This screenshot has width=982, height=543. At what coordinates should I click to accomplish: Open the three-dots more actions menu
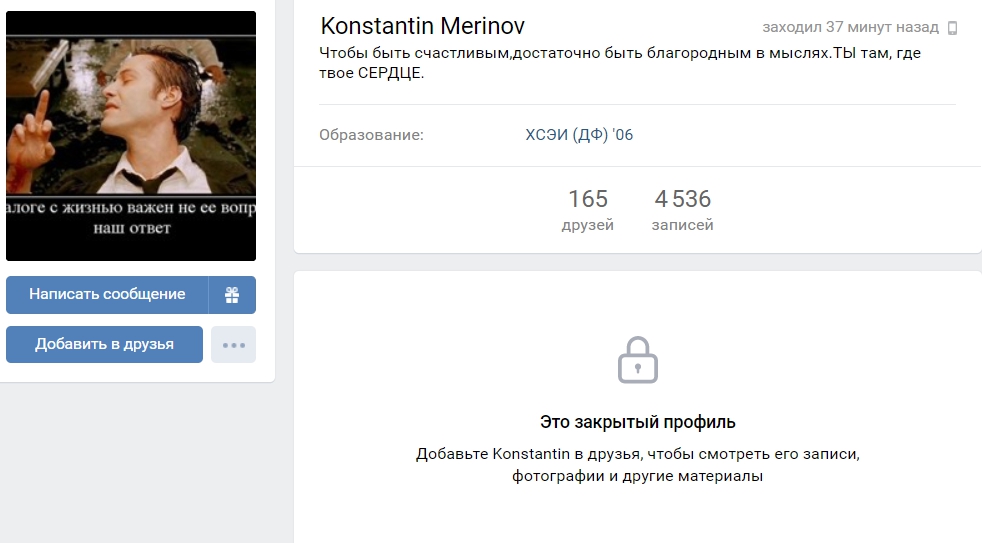click(234, 344)
